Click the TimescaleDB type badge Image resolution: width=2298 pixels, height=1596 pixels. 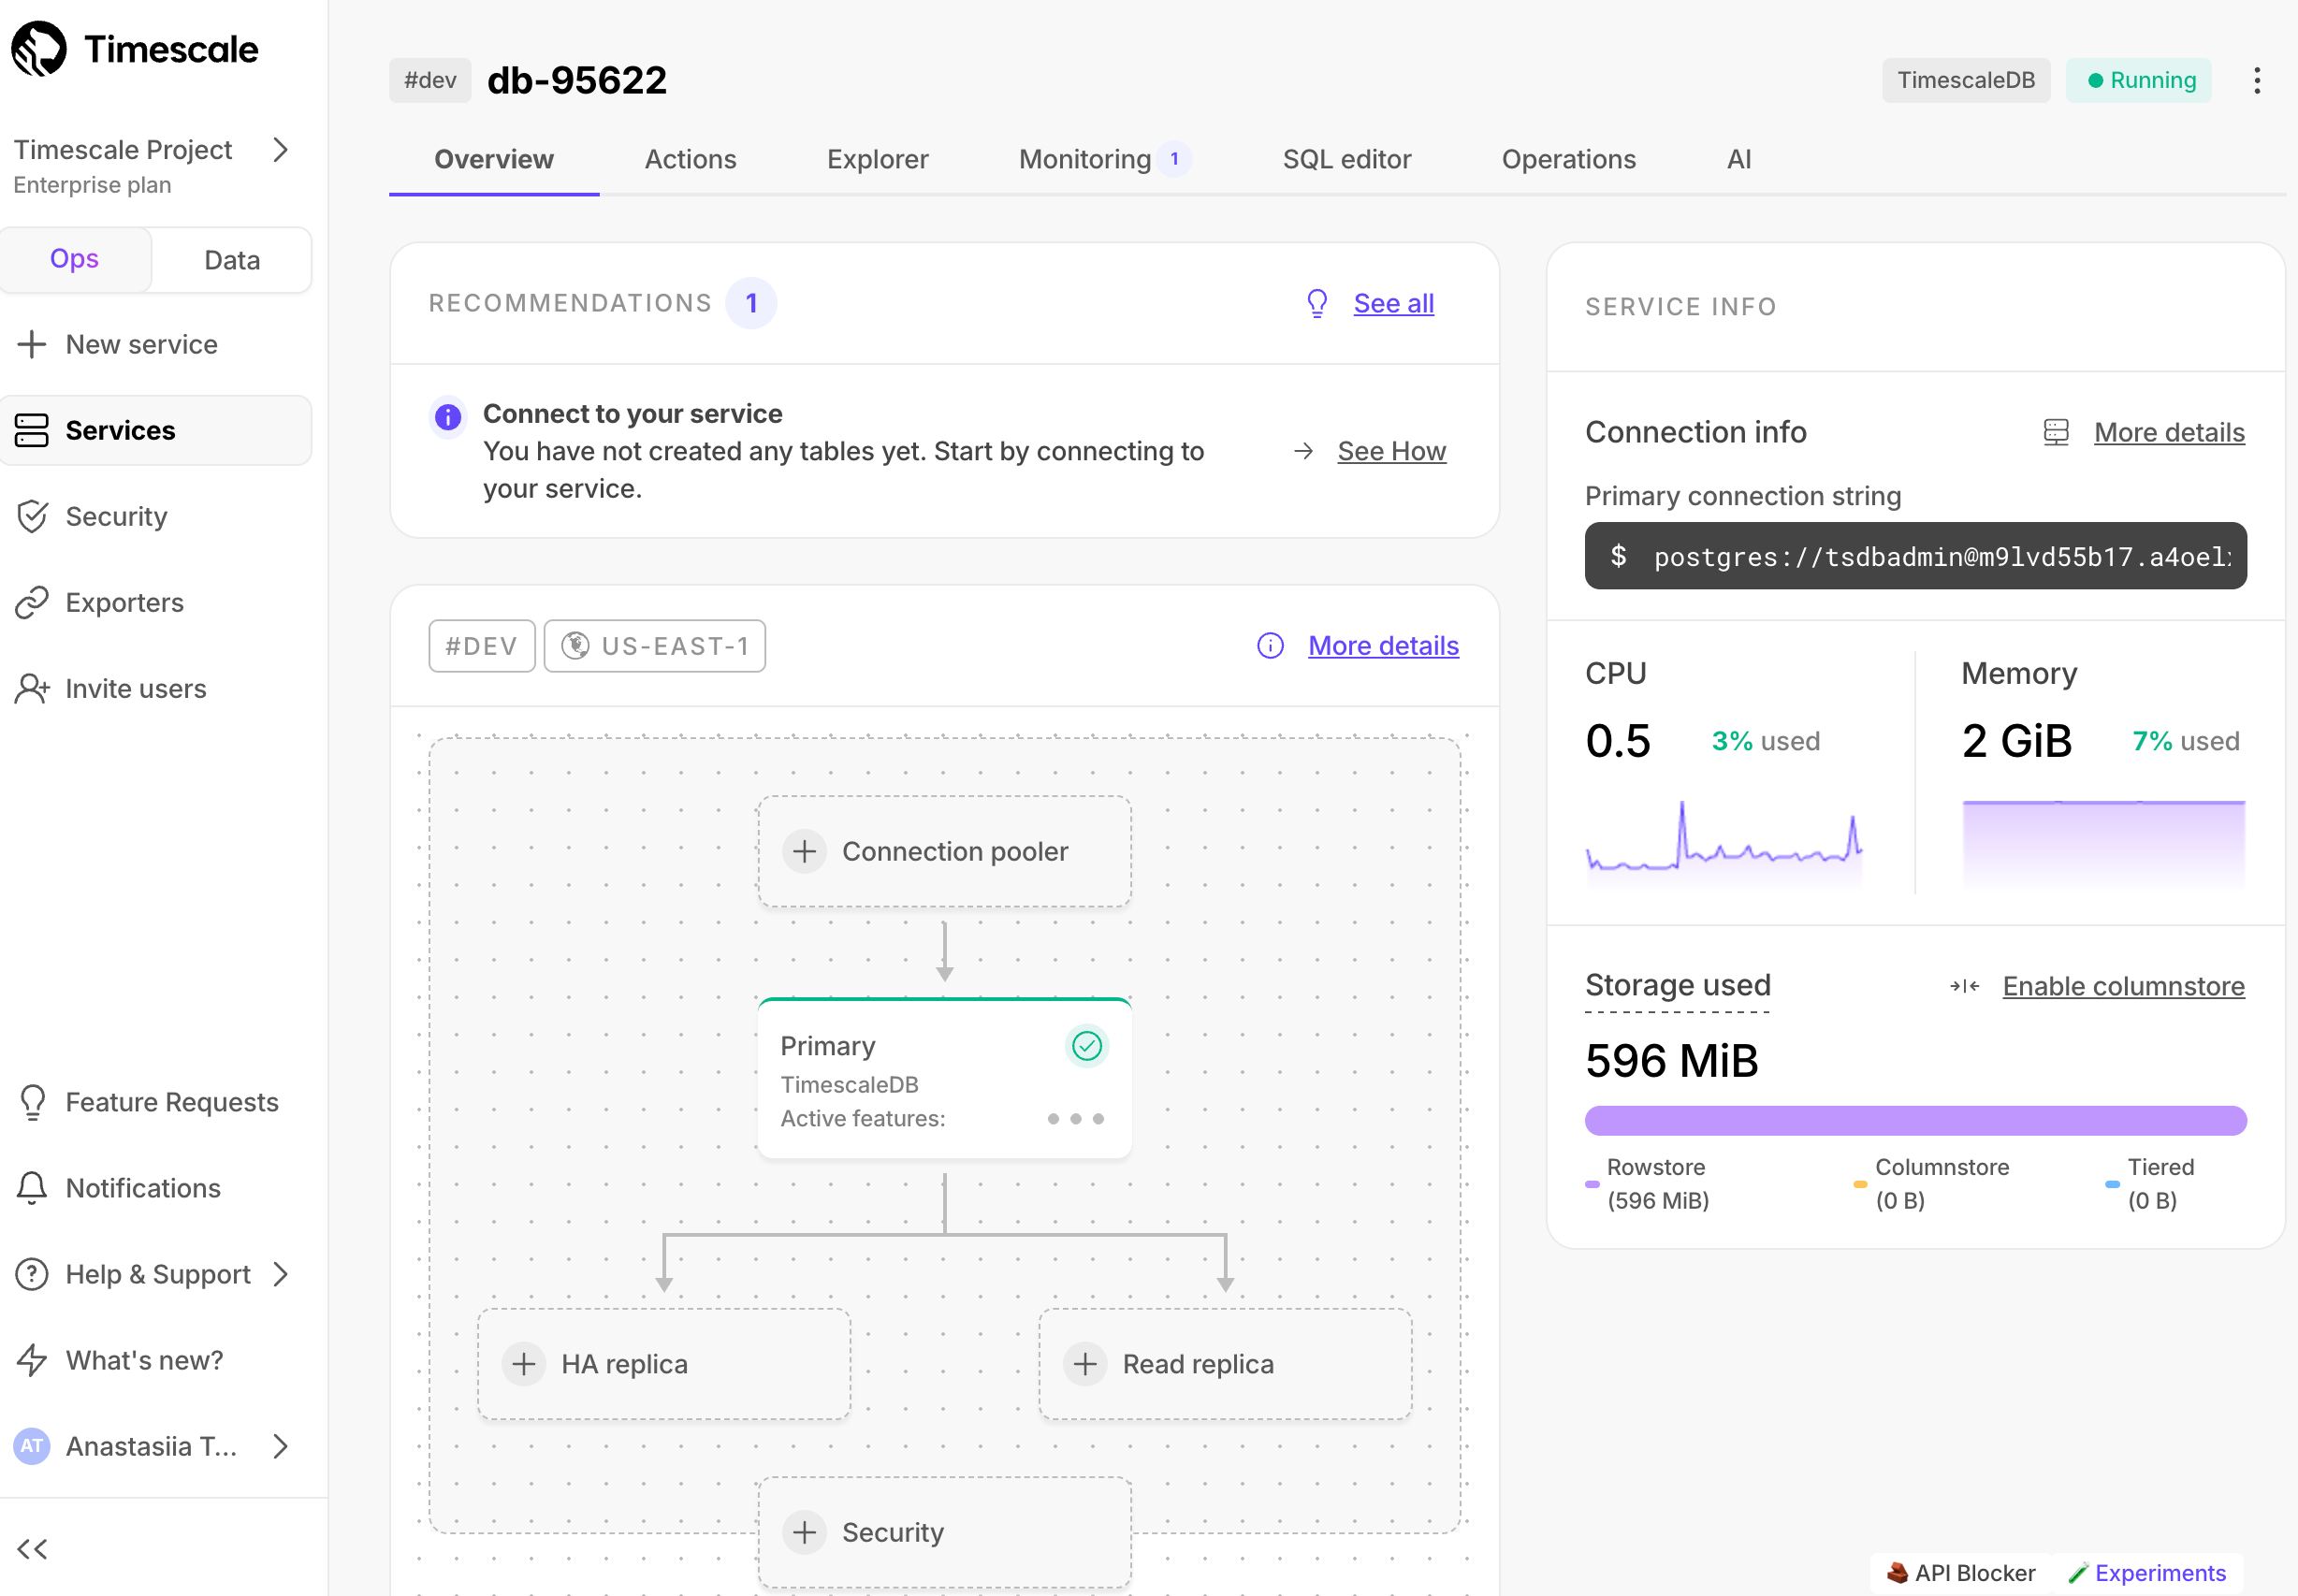point(1966,80)
